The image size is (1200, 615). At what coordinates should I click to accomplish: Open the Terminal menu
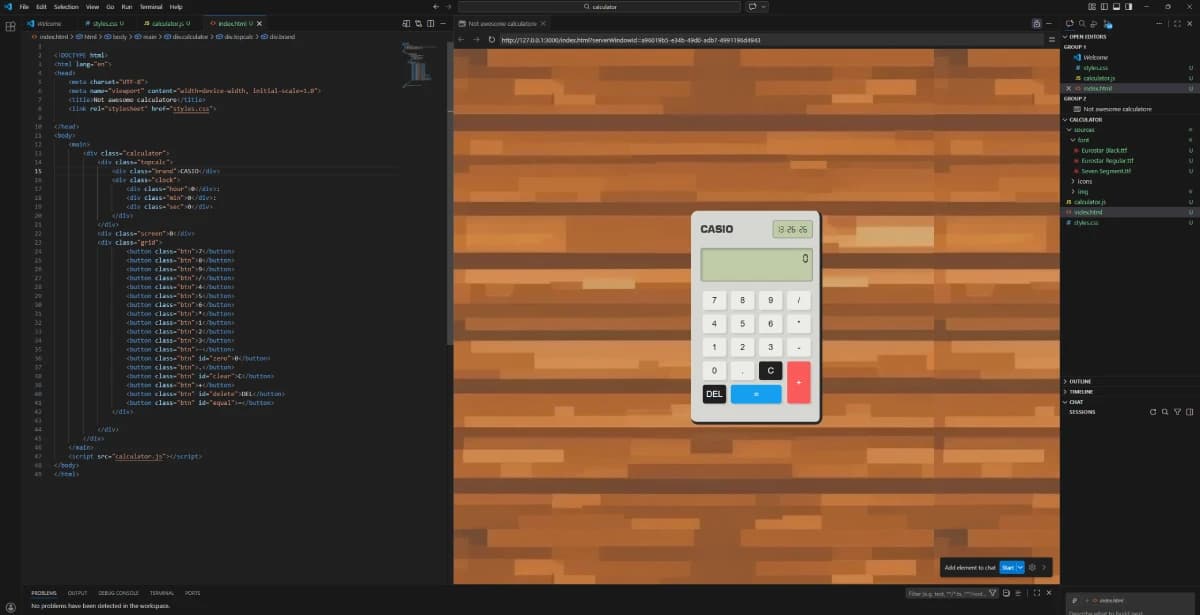151,6
